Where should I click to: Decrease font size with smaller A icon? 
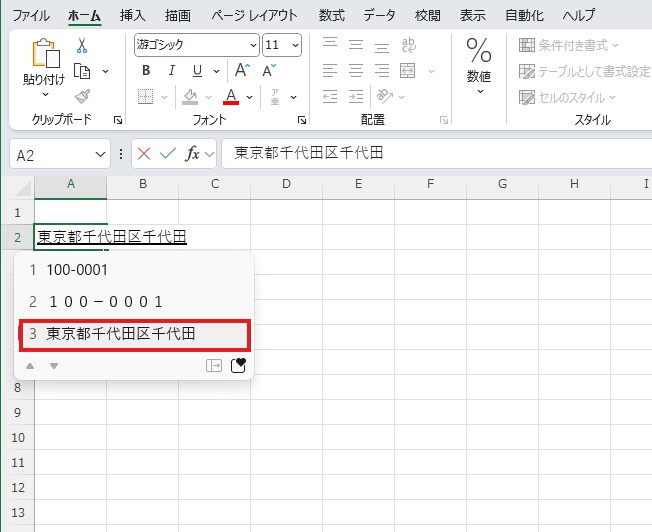(x=269, y=70)
